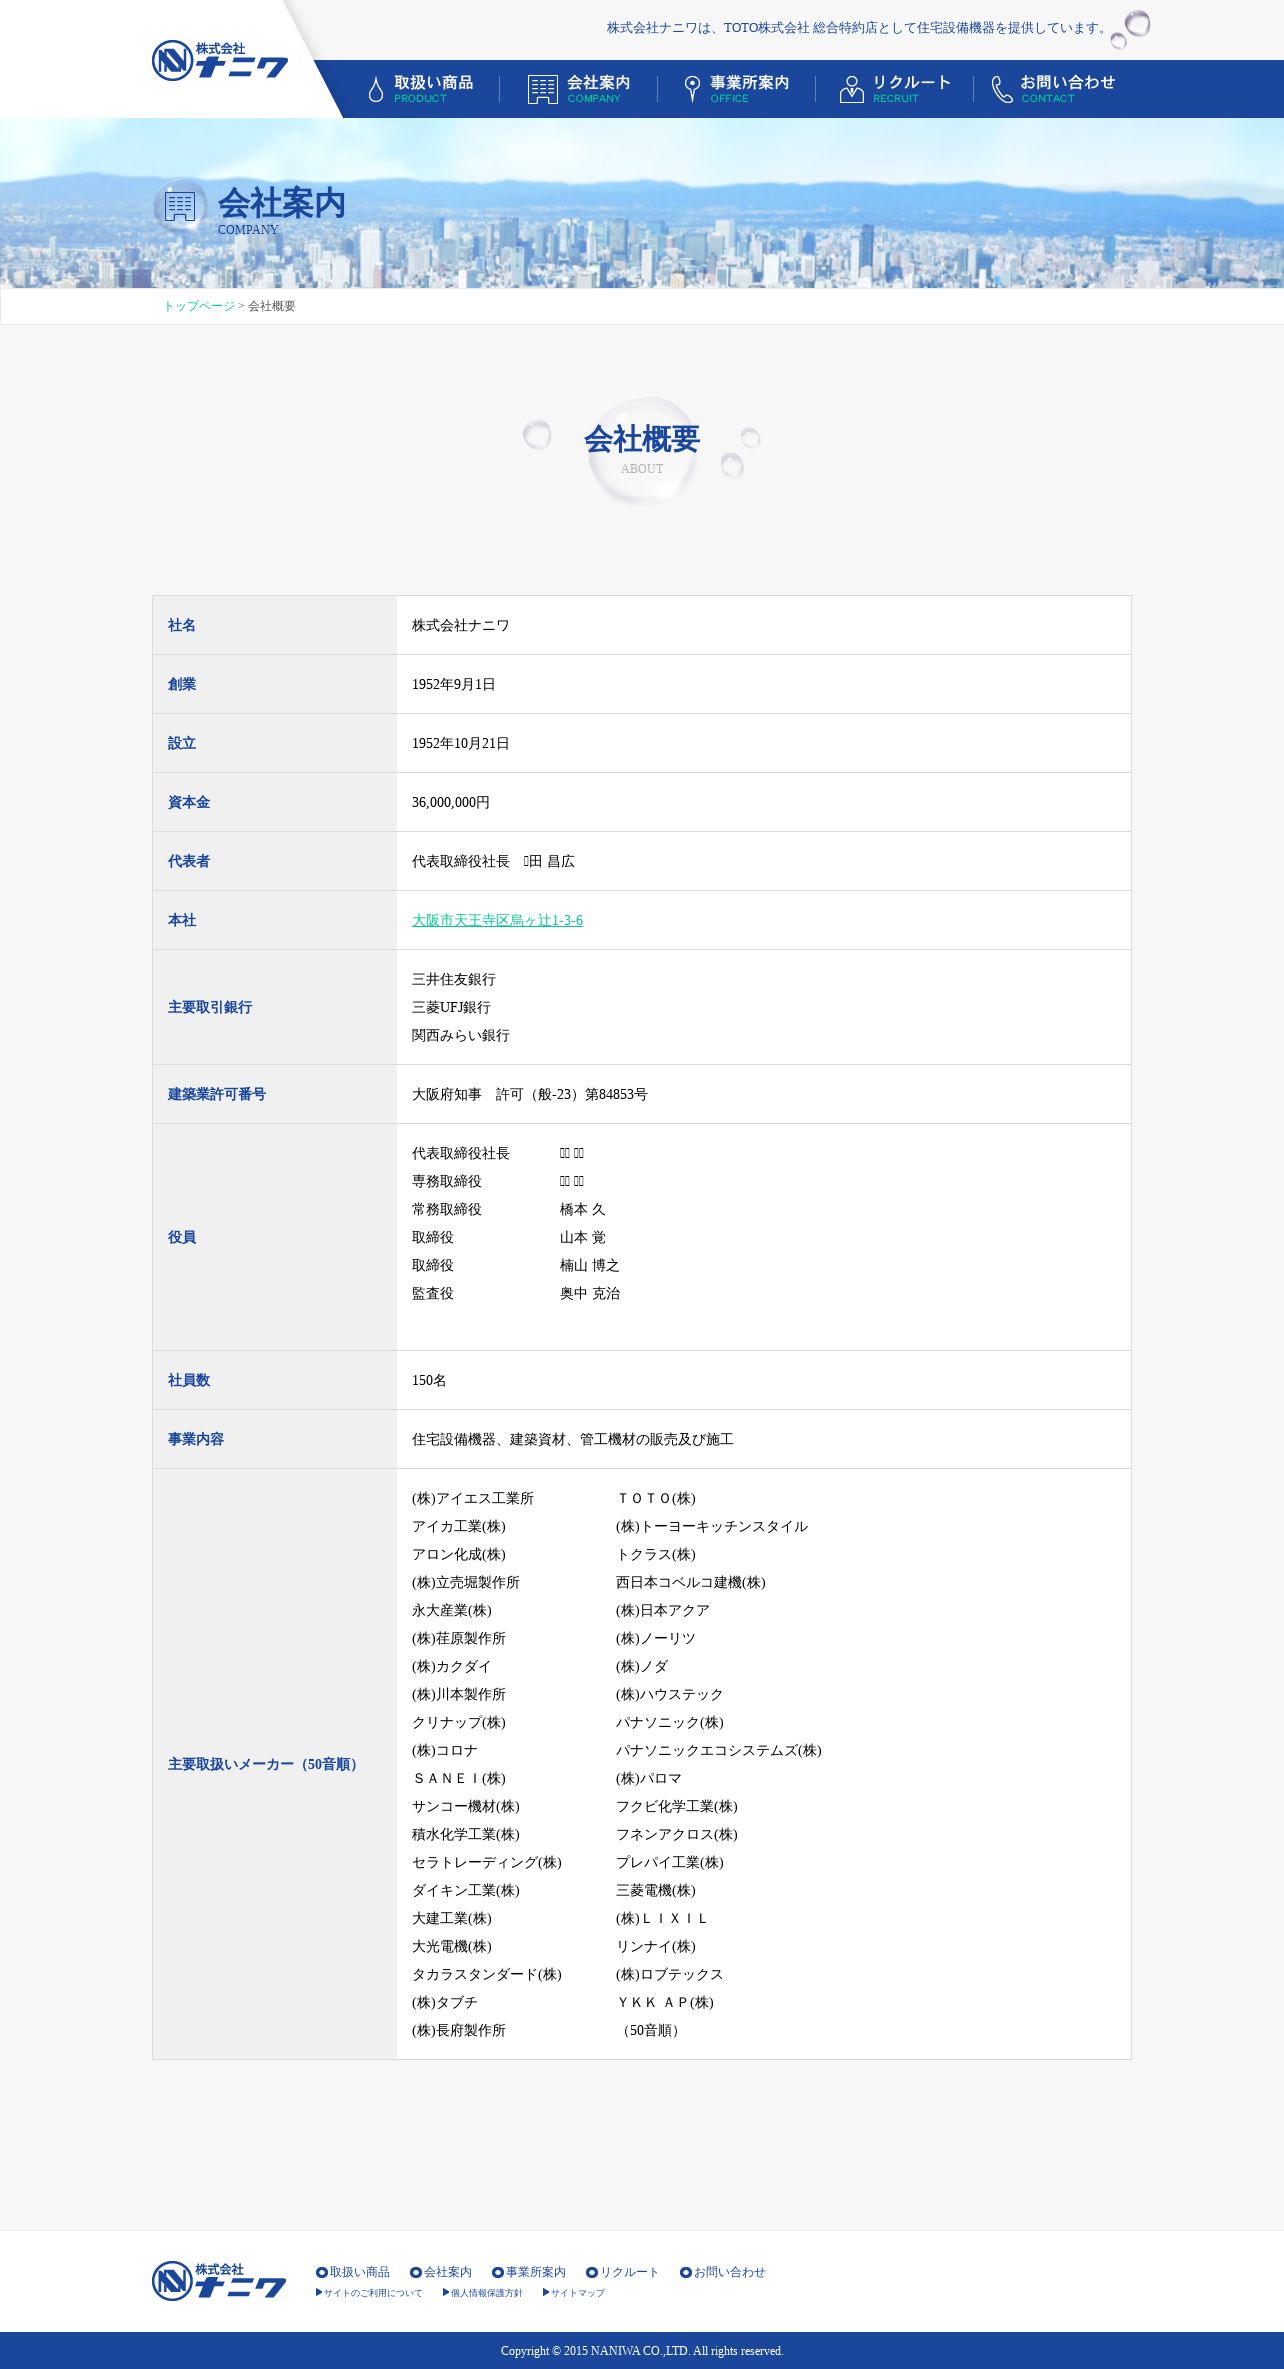Click the ダイキン工業(株) maker entry
Viewport: 1284px width, 2369px height.
pyautogui.click(x=466, y=1891)
